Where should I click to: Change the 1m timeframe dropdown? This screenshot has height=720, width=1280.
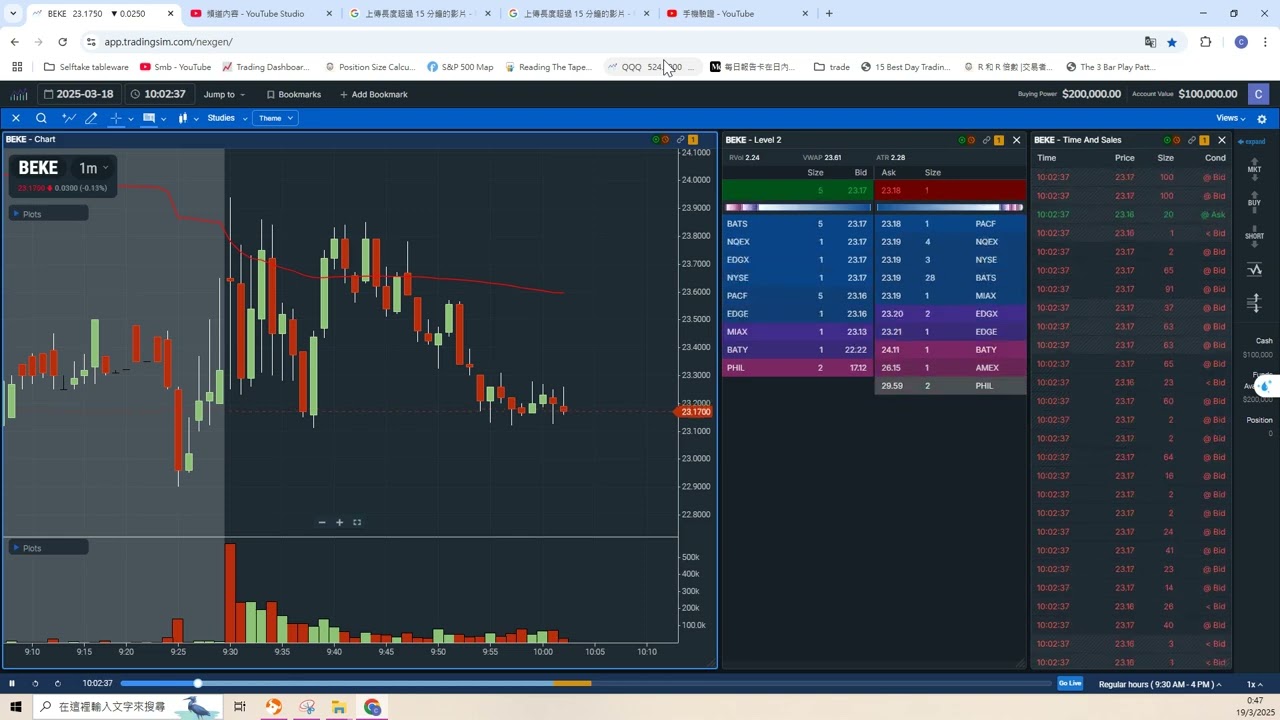(x=94, y=168)
